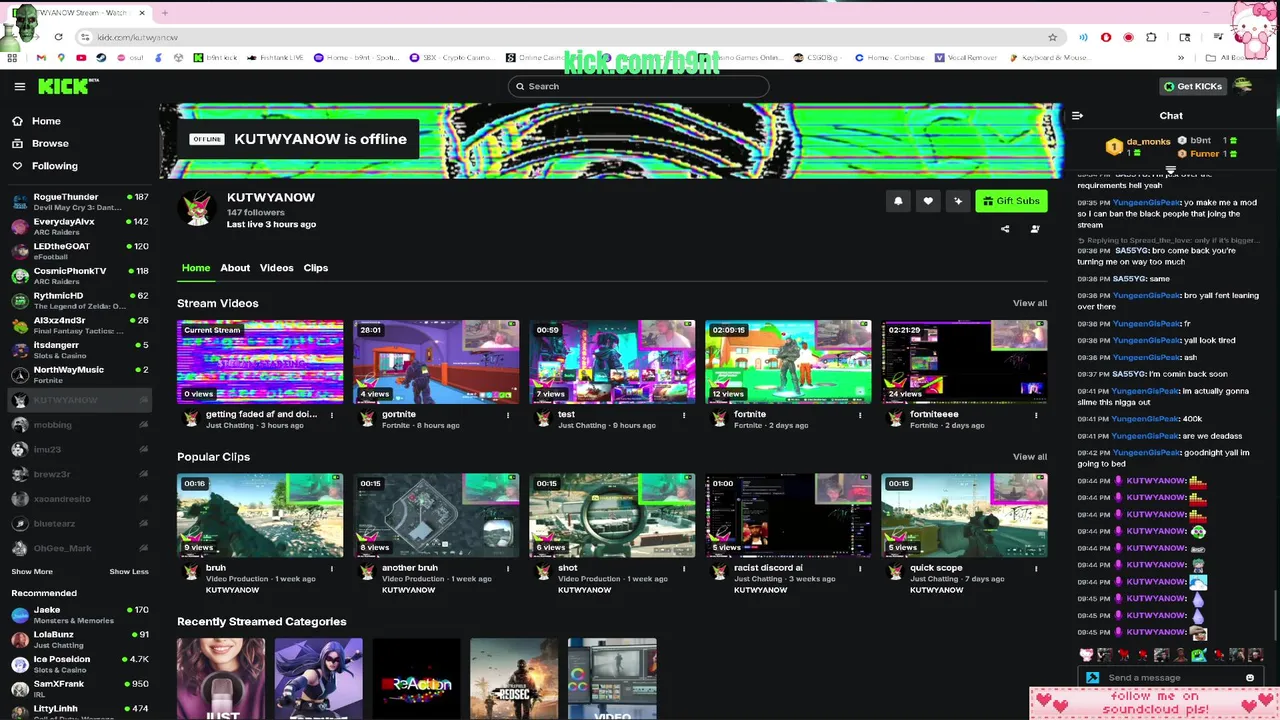Open the emoji picker in chat input
Screen dimensions: 1280x720
(x=1249, y=678)
